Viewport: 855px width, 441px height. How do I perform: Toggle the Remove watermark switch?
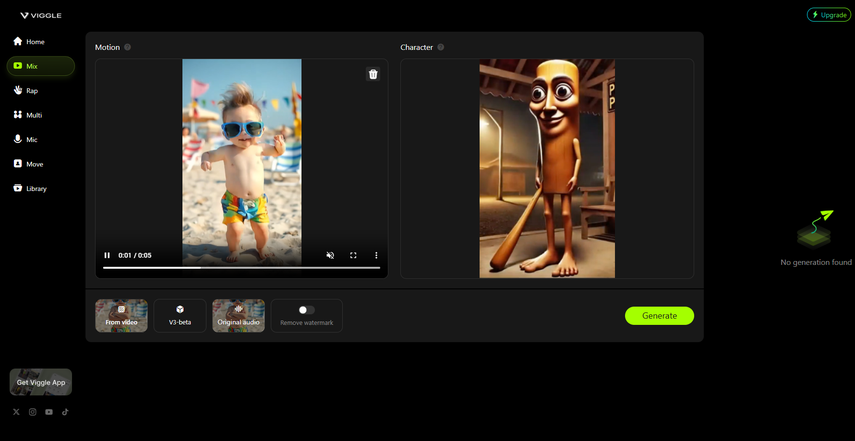pyautogui.click(x=306, y=310)
